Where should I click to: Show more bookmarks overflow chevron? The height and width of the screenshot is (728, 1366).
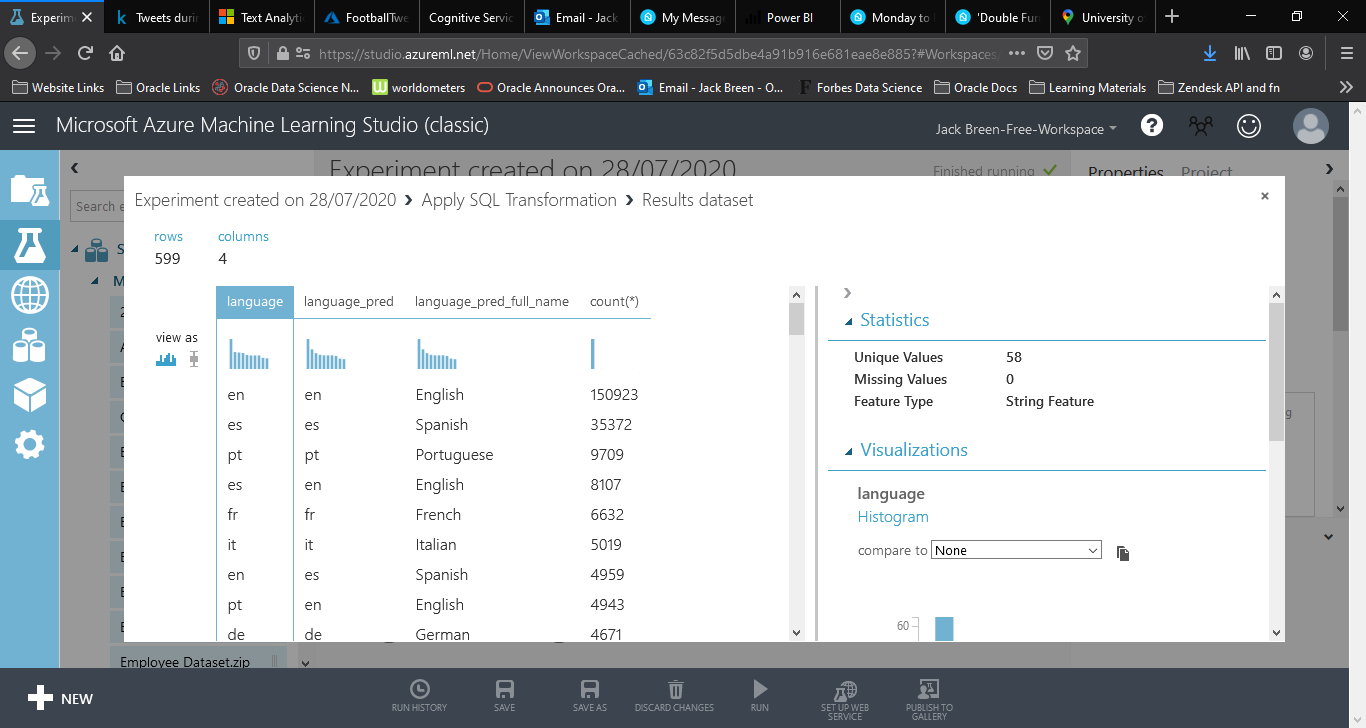click(1346, 88)
